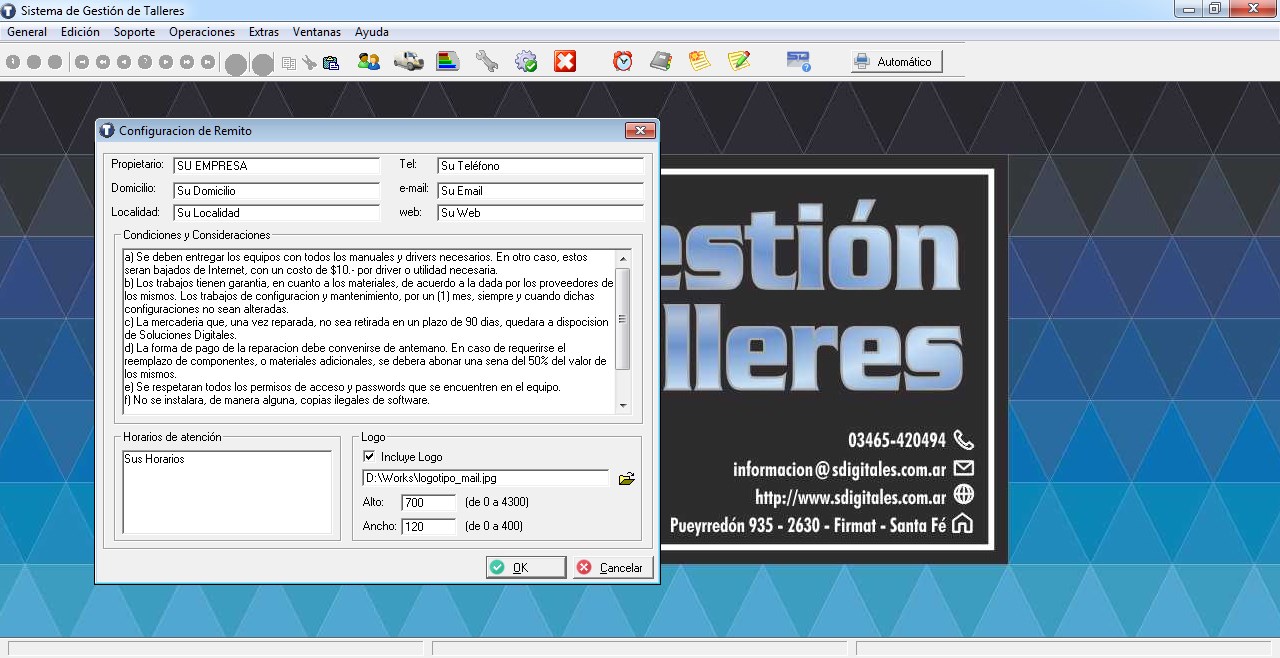Click the OK button

[x=526, y=568]
